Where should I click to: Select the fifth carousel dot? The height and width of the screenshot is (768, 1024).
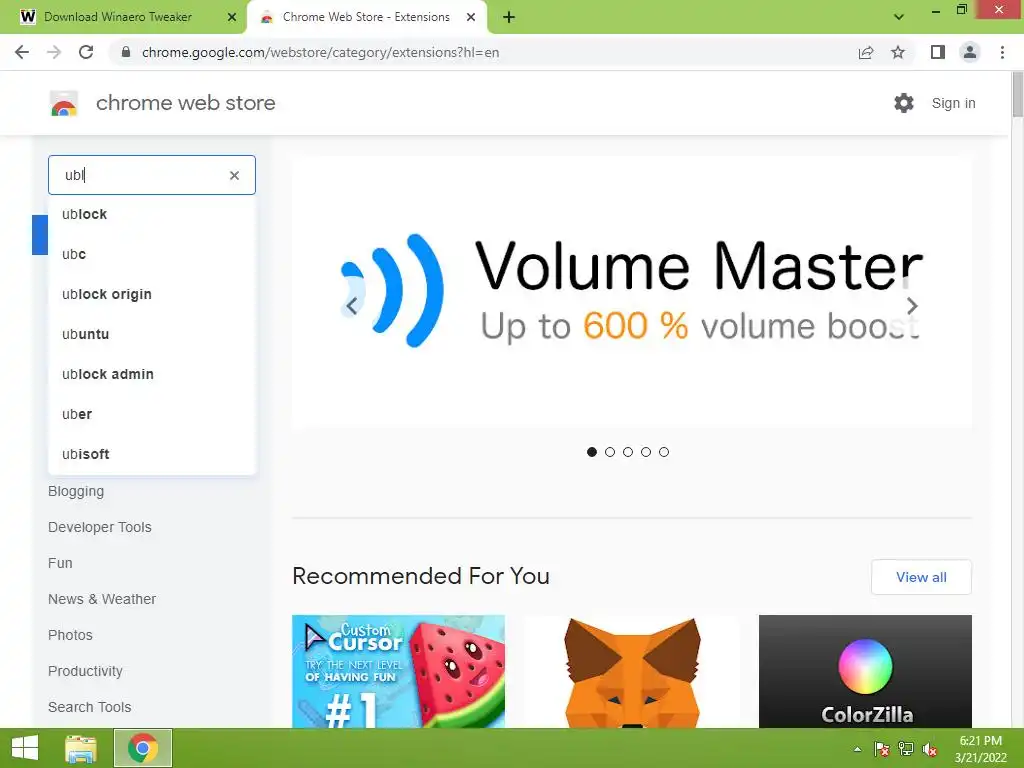tap(664, 452)
